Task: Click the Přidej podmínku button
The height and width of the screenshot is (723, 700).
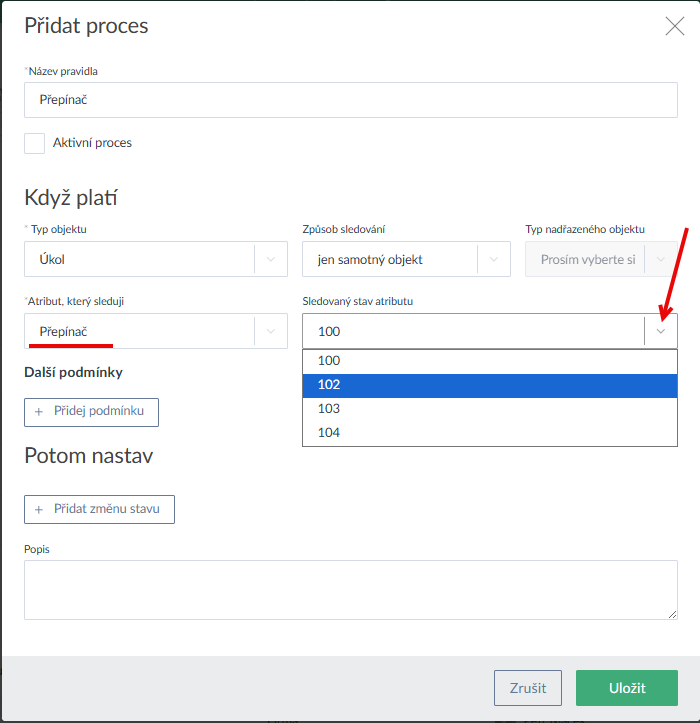Action: [x=91, y=412]
